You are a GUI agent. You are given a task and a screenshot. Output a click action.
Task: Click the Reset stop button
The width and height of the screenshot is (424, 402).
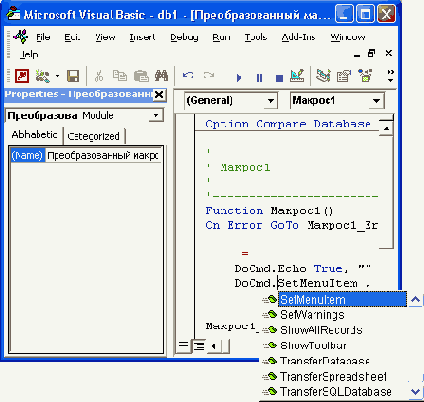pyautogui.click(x=279, y=78)
